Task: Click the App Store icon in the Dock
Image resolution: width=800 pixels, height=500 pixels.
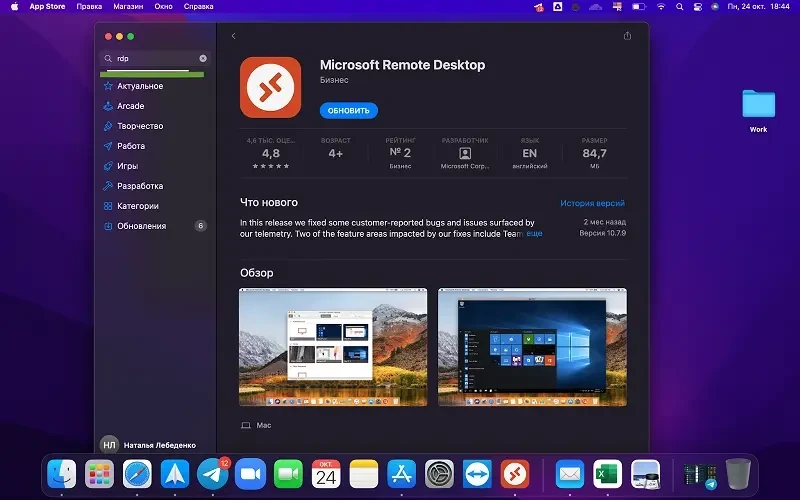Action: (x=402, y=474)
